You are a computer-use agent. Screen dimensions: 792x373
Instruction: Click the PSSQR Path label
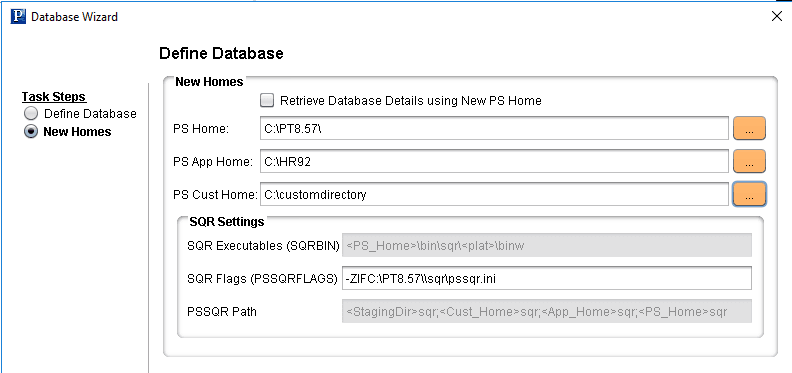pyautogui.click(x=222, y=312)
